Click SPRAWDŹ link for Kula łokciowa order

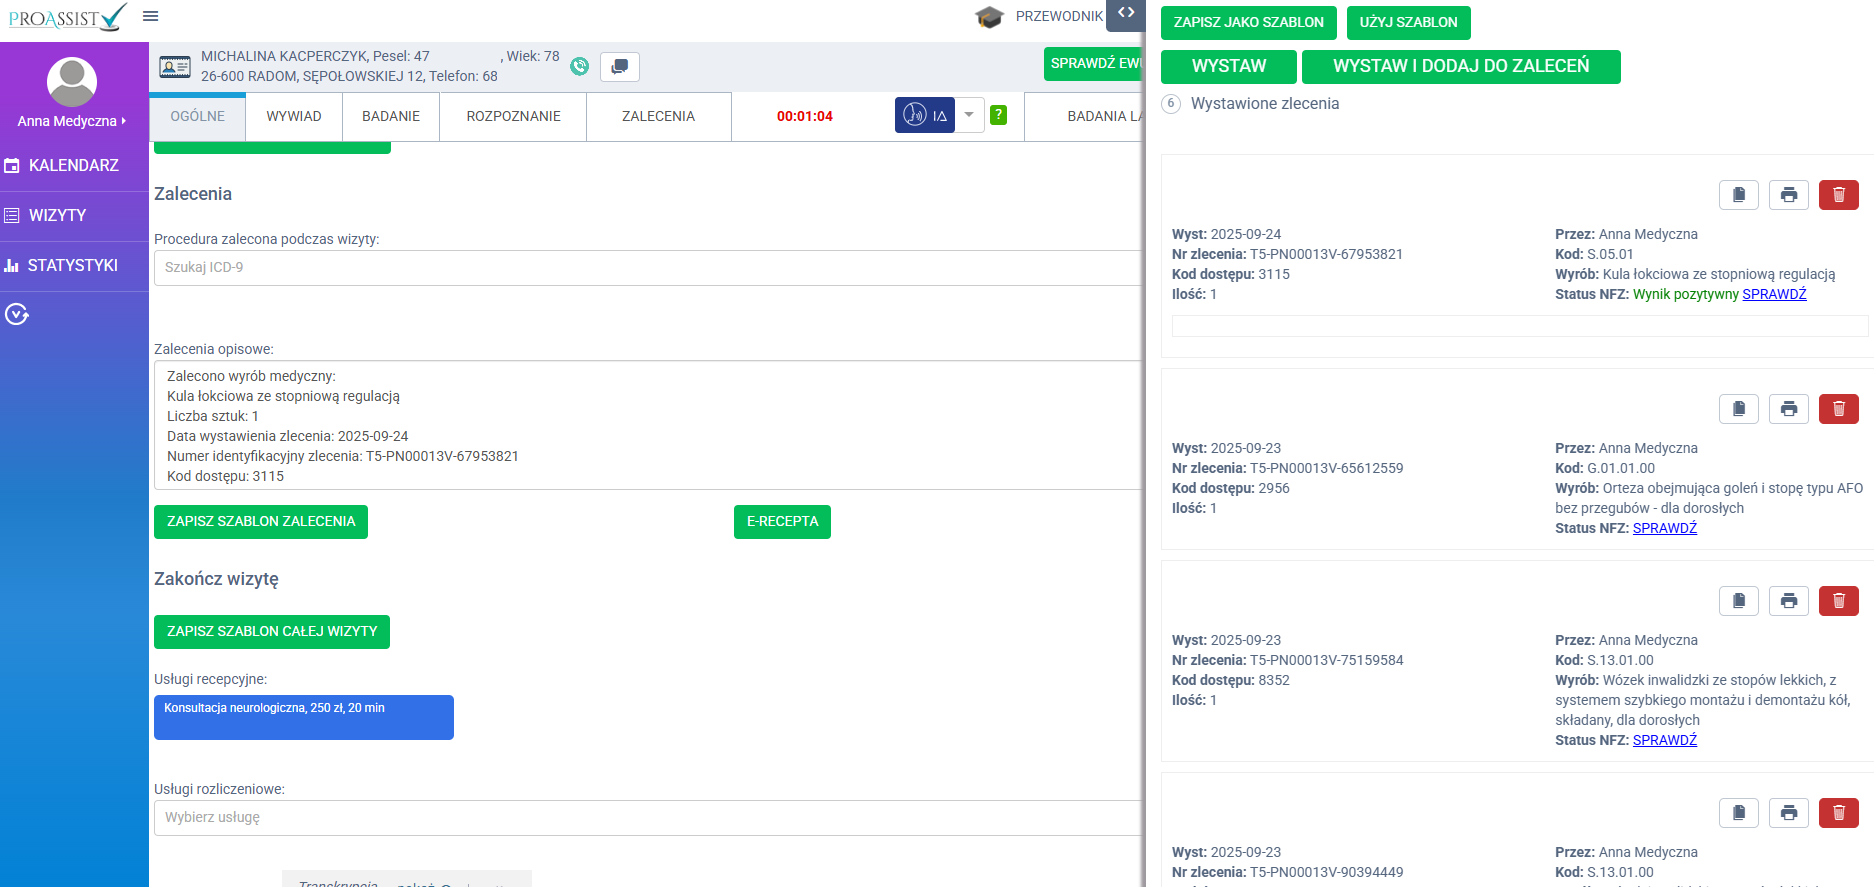click(x=1774, y=294)
